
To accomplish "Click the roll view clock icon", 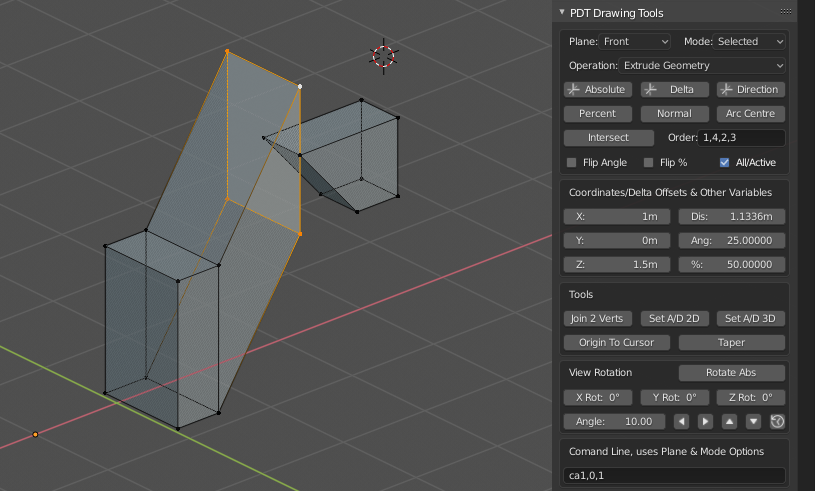I will tap(777, 421).
